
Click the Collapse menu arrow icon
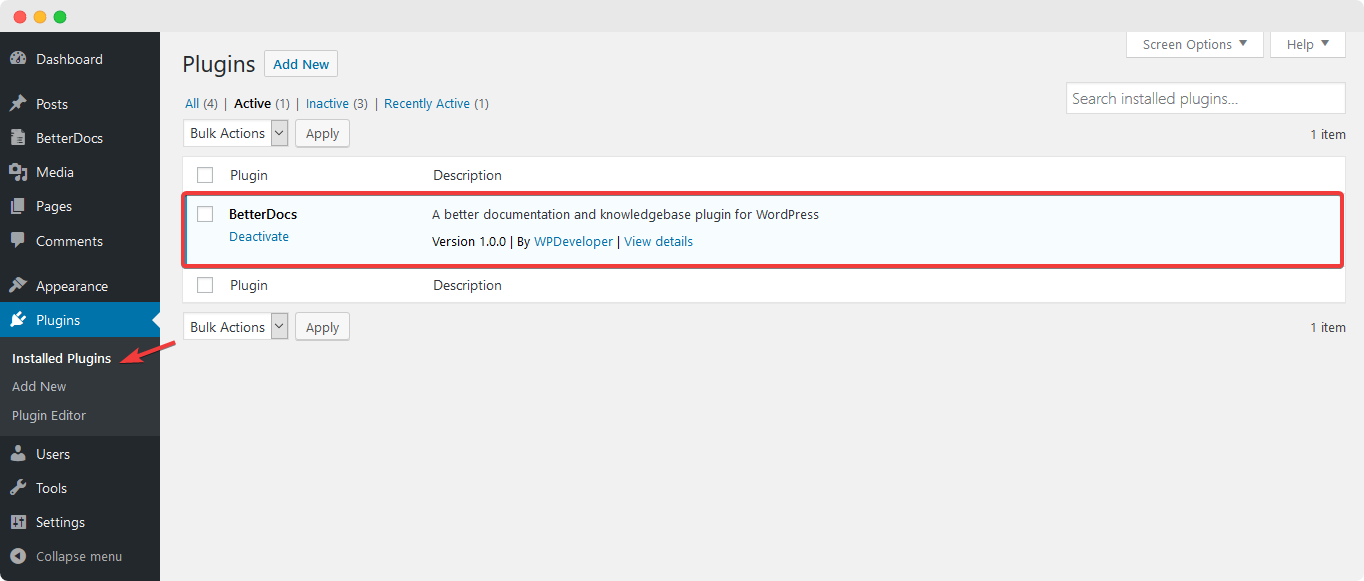click(18, 556)
